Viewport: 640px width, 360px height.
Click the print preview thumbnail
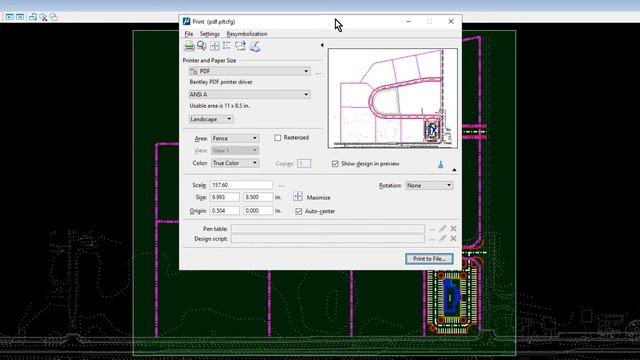click(x=393, y=98)
